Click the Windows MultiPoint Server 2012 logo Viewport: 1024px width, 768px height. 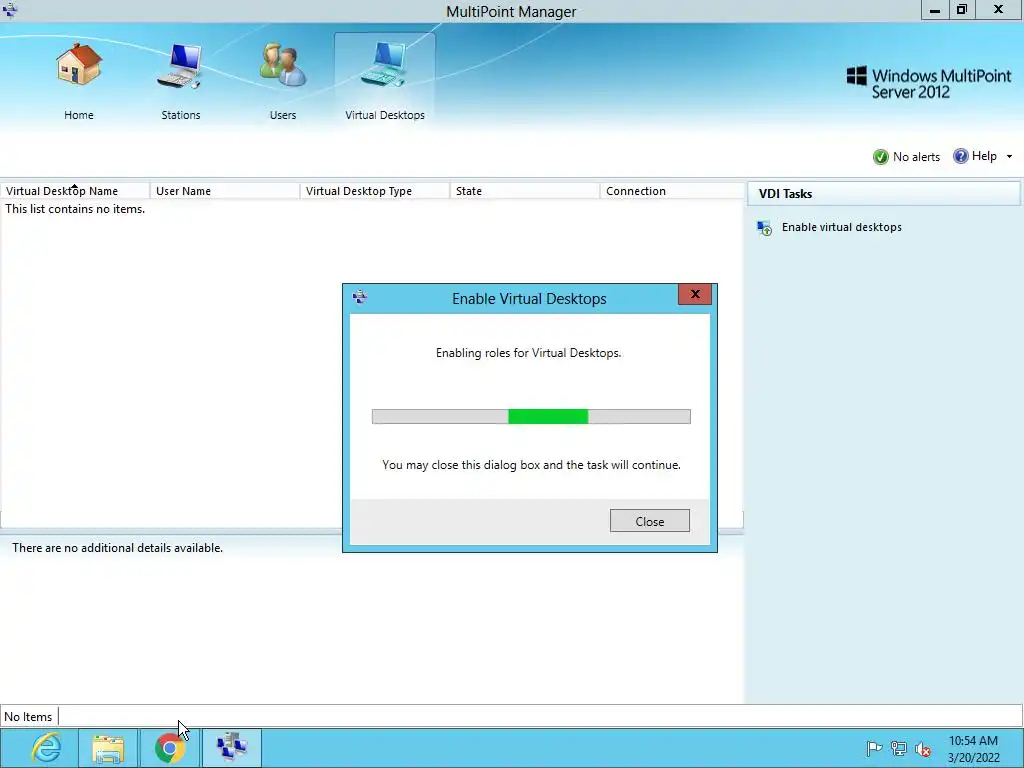pyautogui.click(x=929, y=83)
